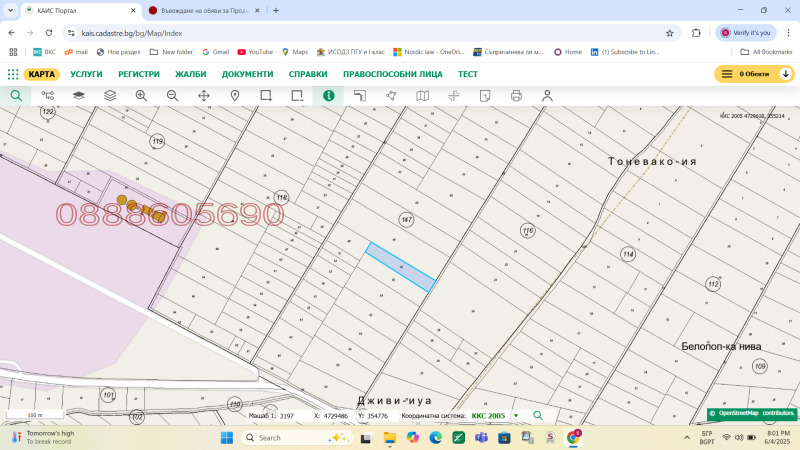Bookmark this page with star icon

(x=669, y=33)
